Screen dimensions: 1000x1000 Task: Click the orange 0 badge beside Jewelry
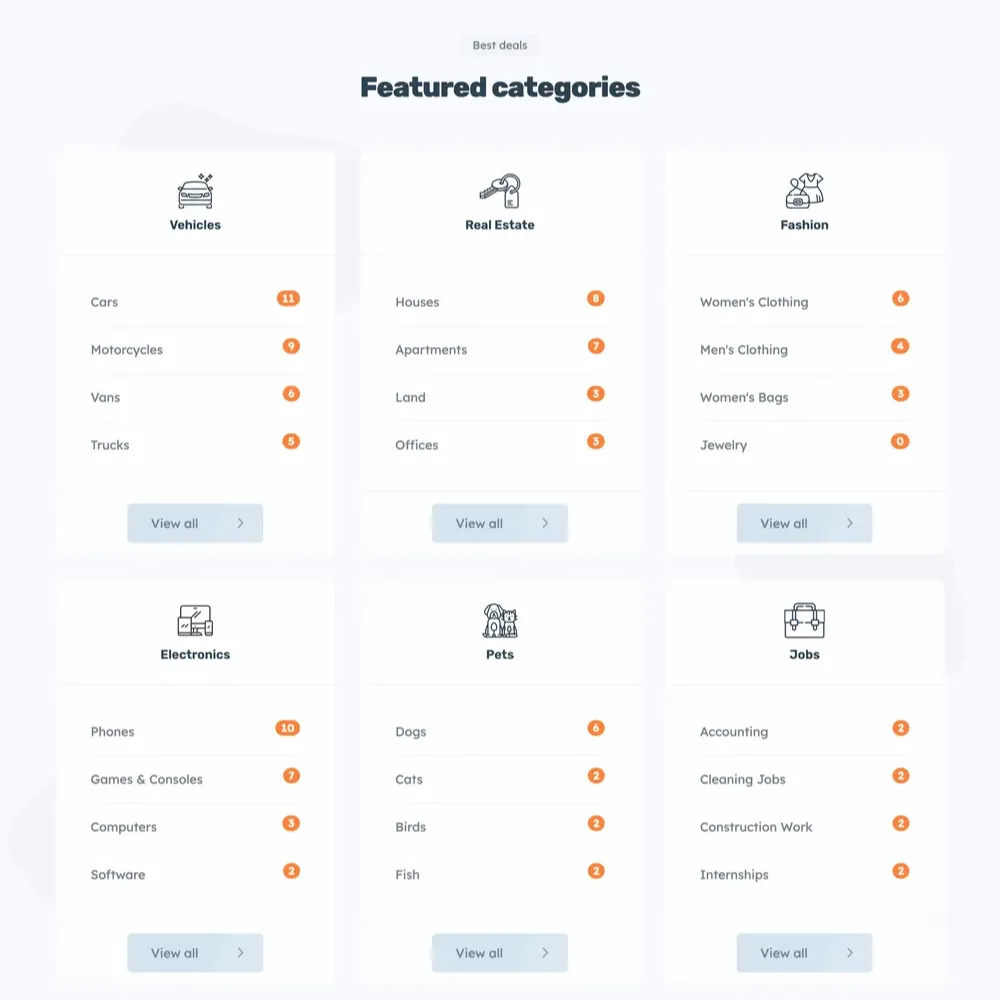(x=900, y=441)
